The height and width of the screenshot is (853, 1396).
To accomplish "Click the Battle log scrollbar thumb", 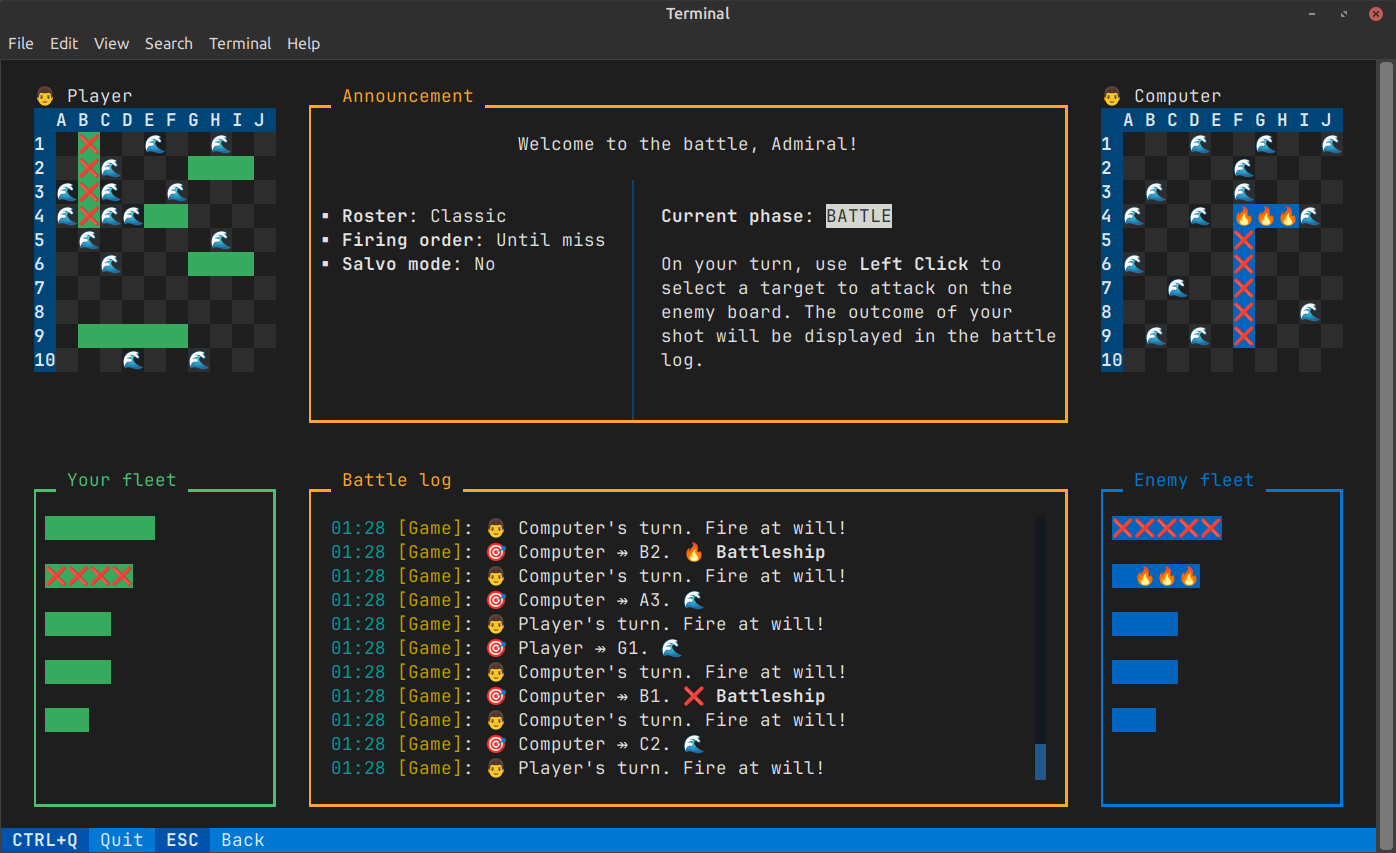I will (x=1040, y=762).
